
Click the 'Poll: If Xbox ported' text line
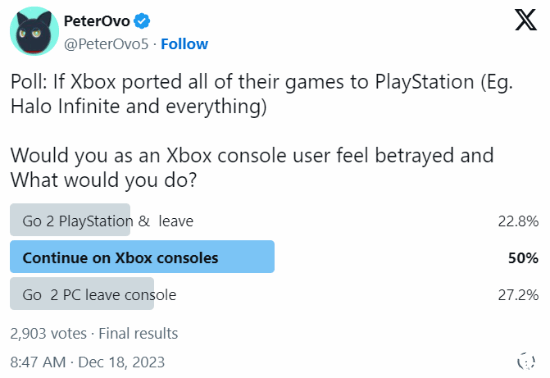tap(262, 82)
